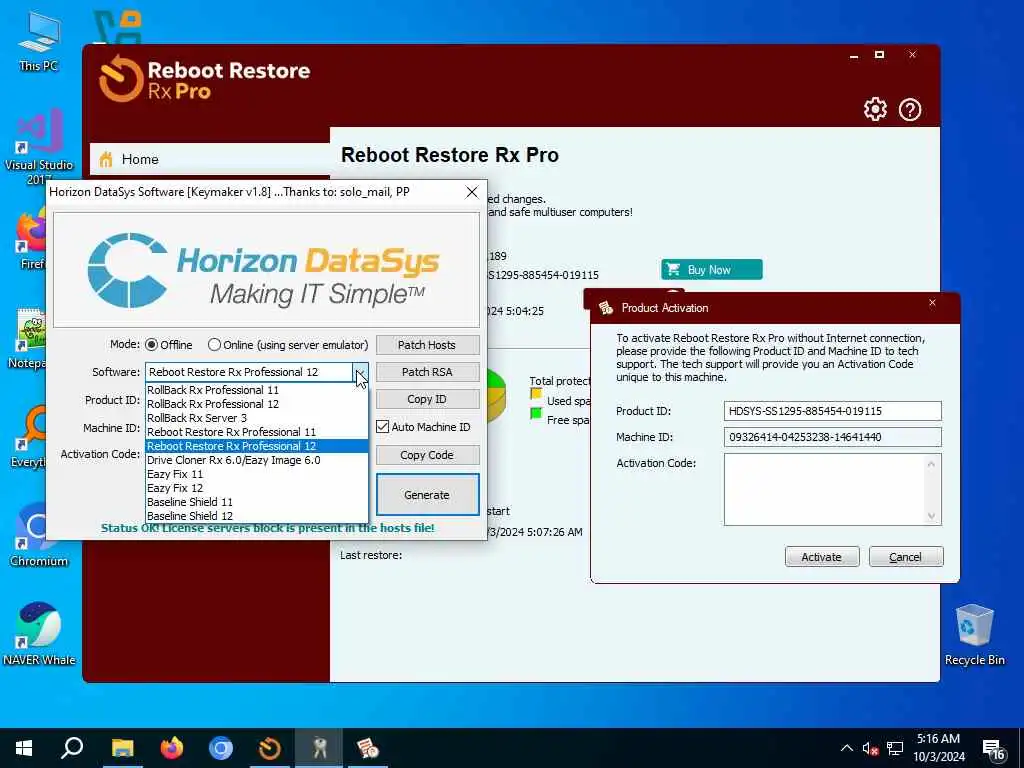Switch to the Keymaker taskbar icon
Image resolution: width=1024 pixels, height=768 pixels.
tap(319, 748)
